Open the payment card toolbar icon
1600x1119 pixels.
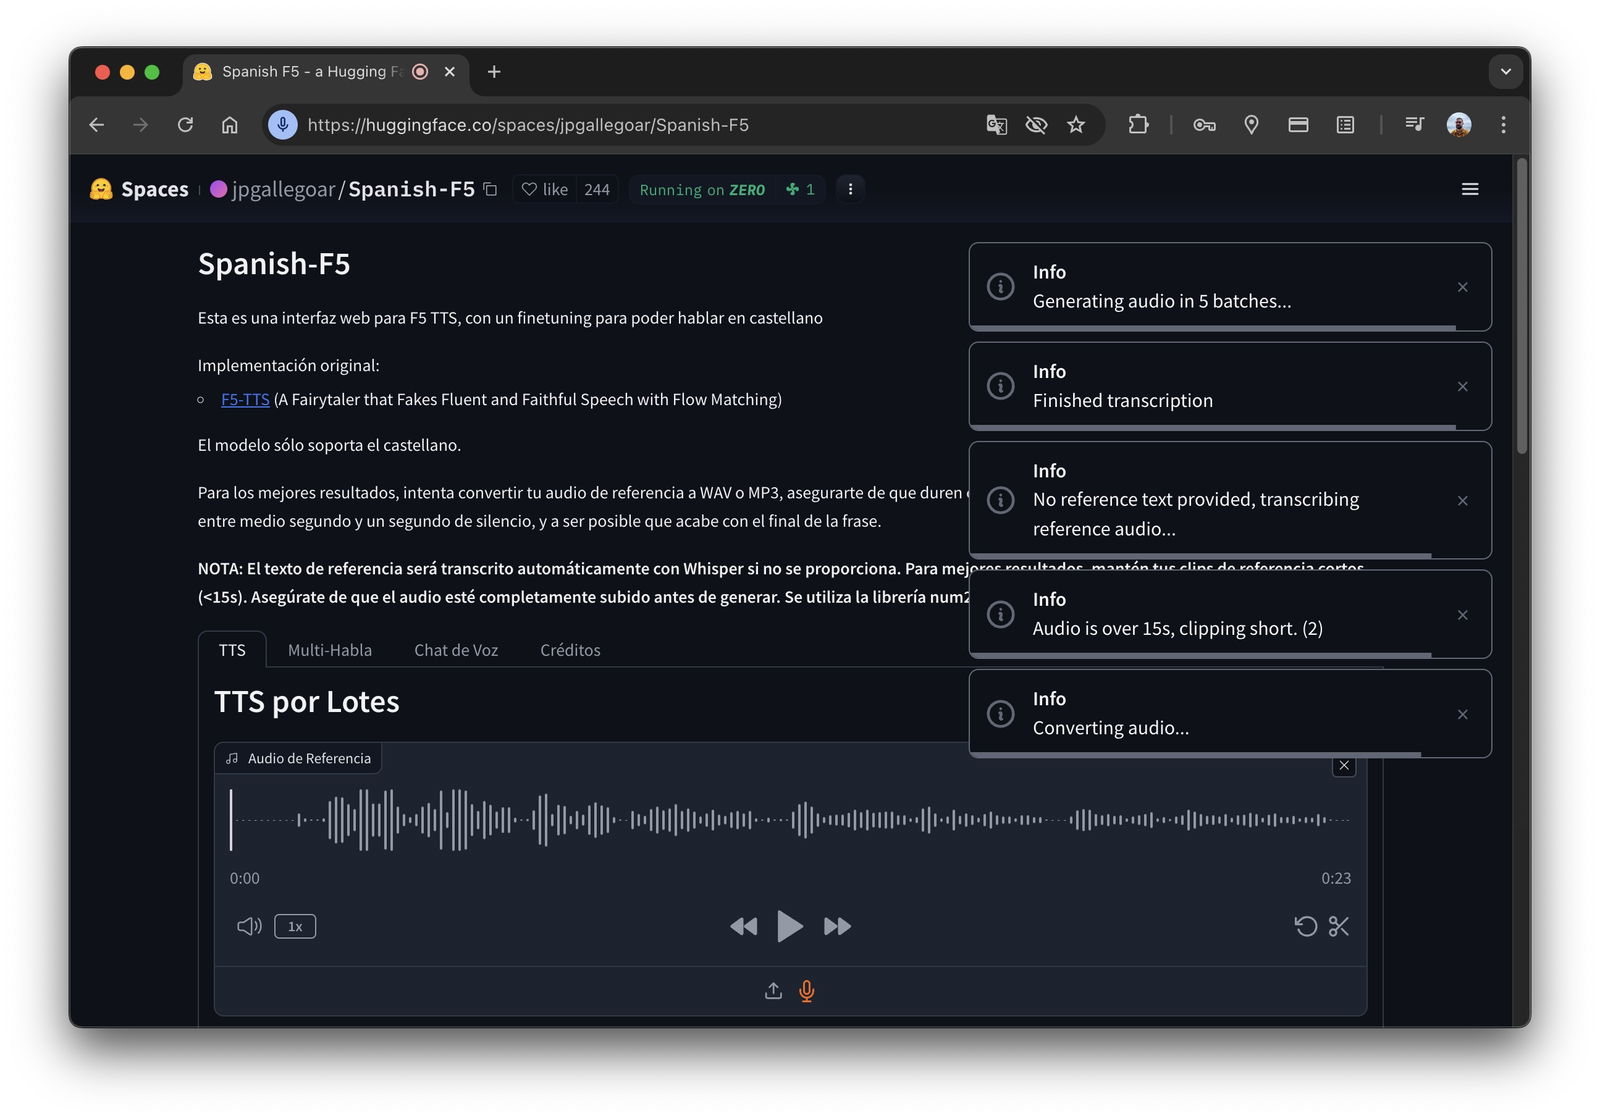pos(1298,125)
